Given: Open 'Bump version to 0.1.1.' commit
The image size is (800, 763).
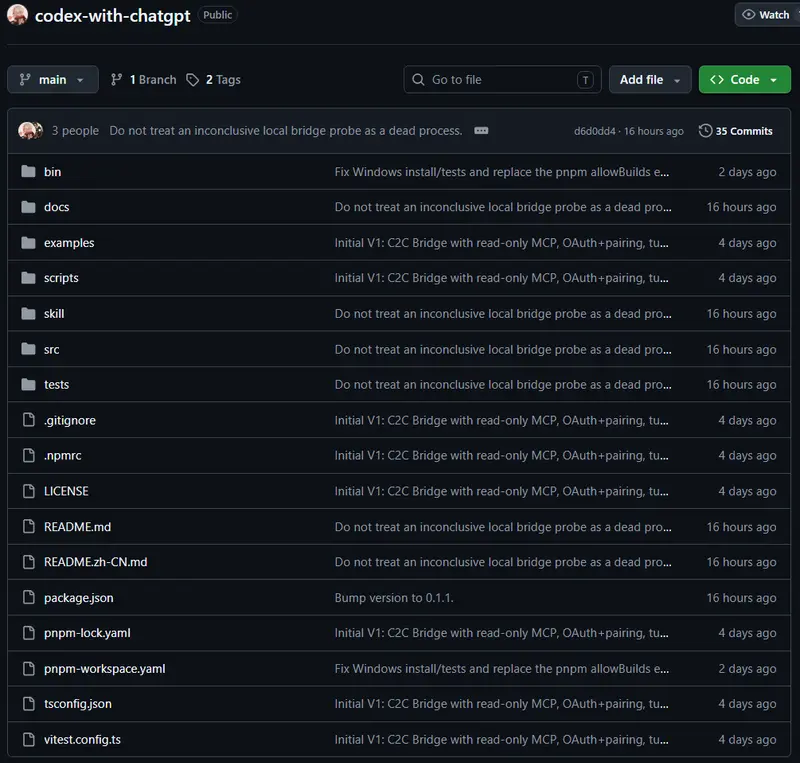Looking at the screenshot, I should (x=394, y=598).
